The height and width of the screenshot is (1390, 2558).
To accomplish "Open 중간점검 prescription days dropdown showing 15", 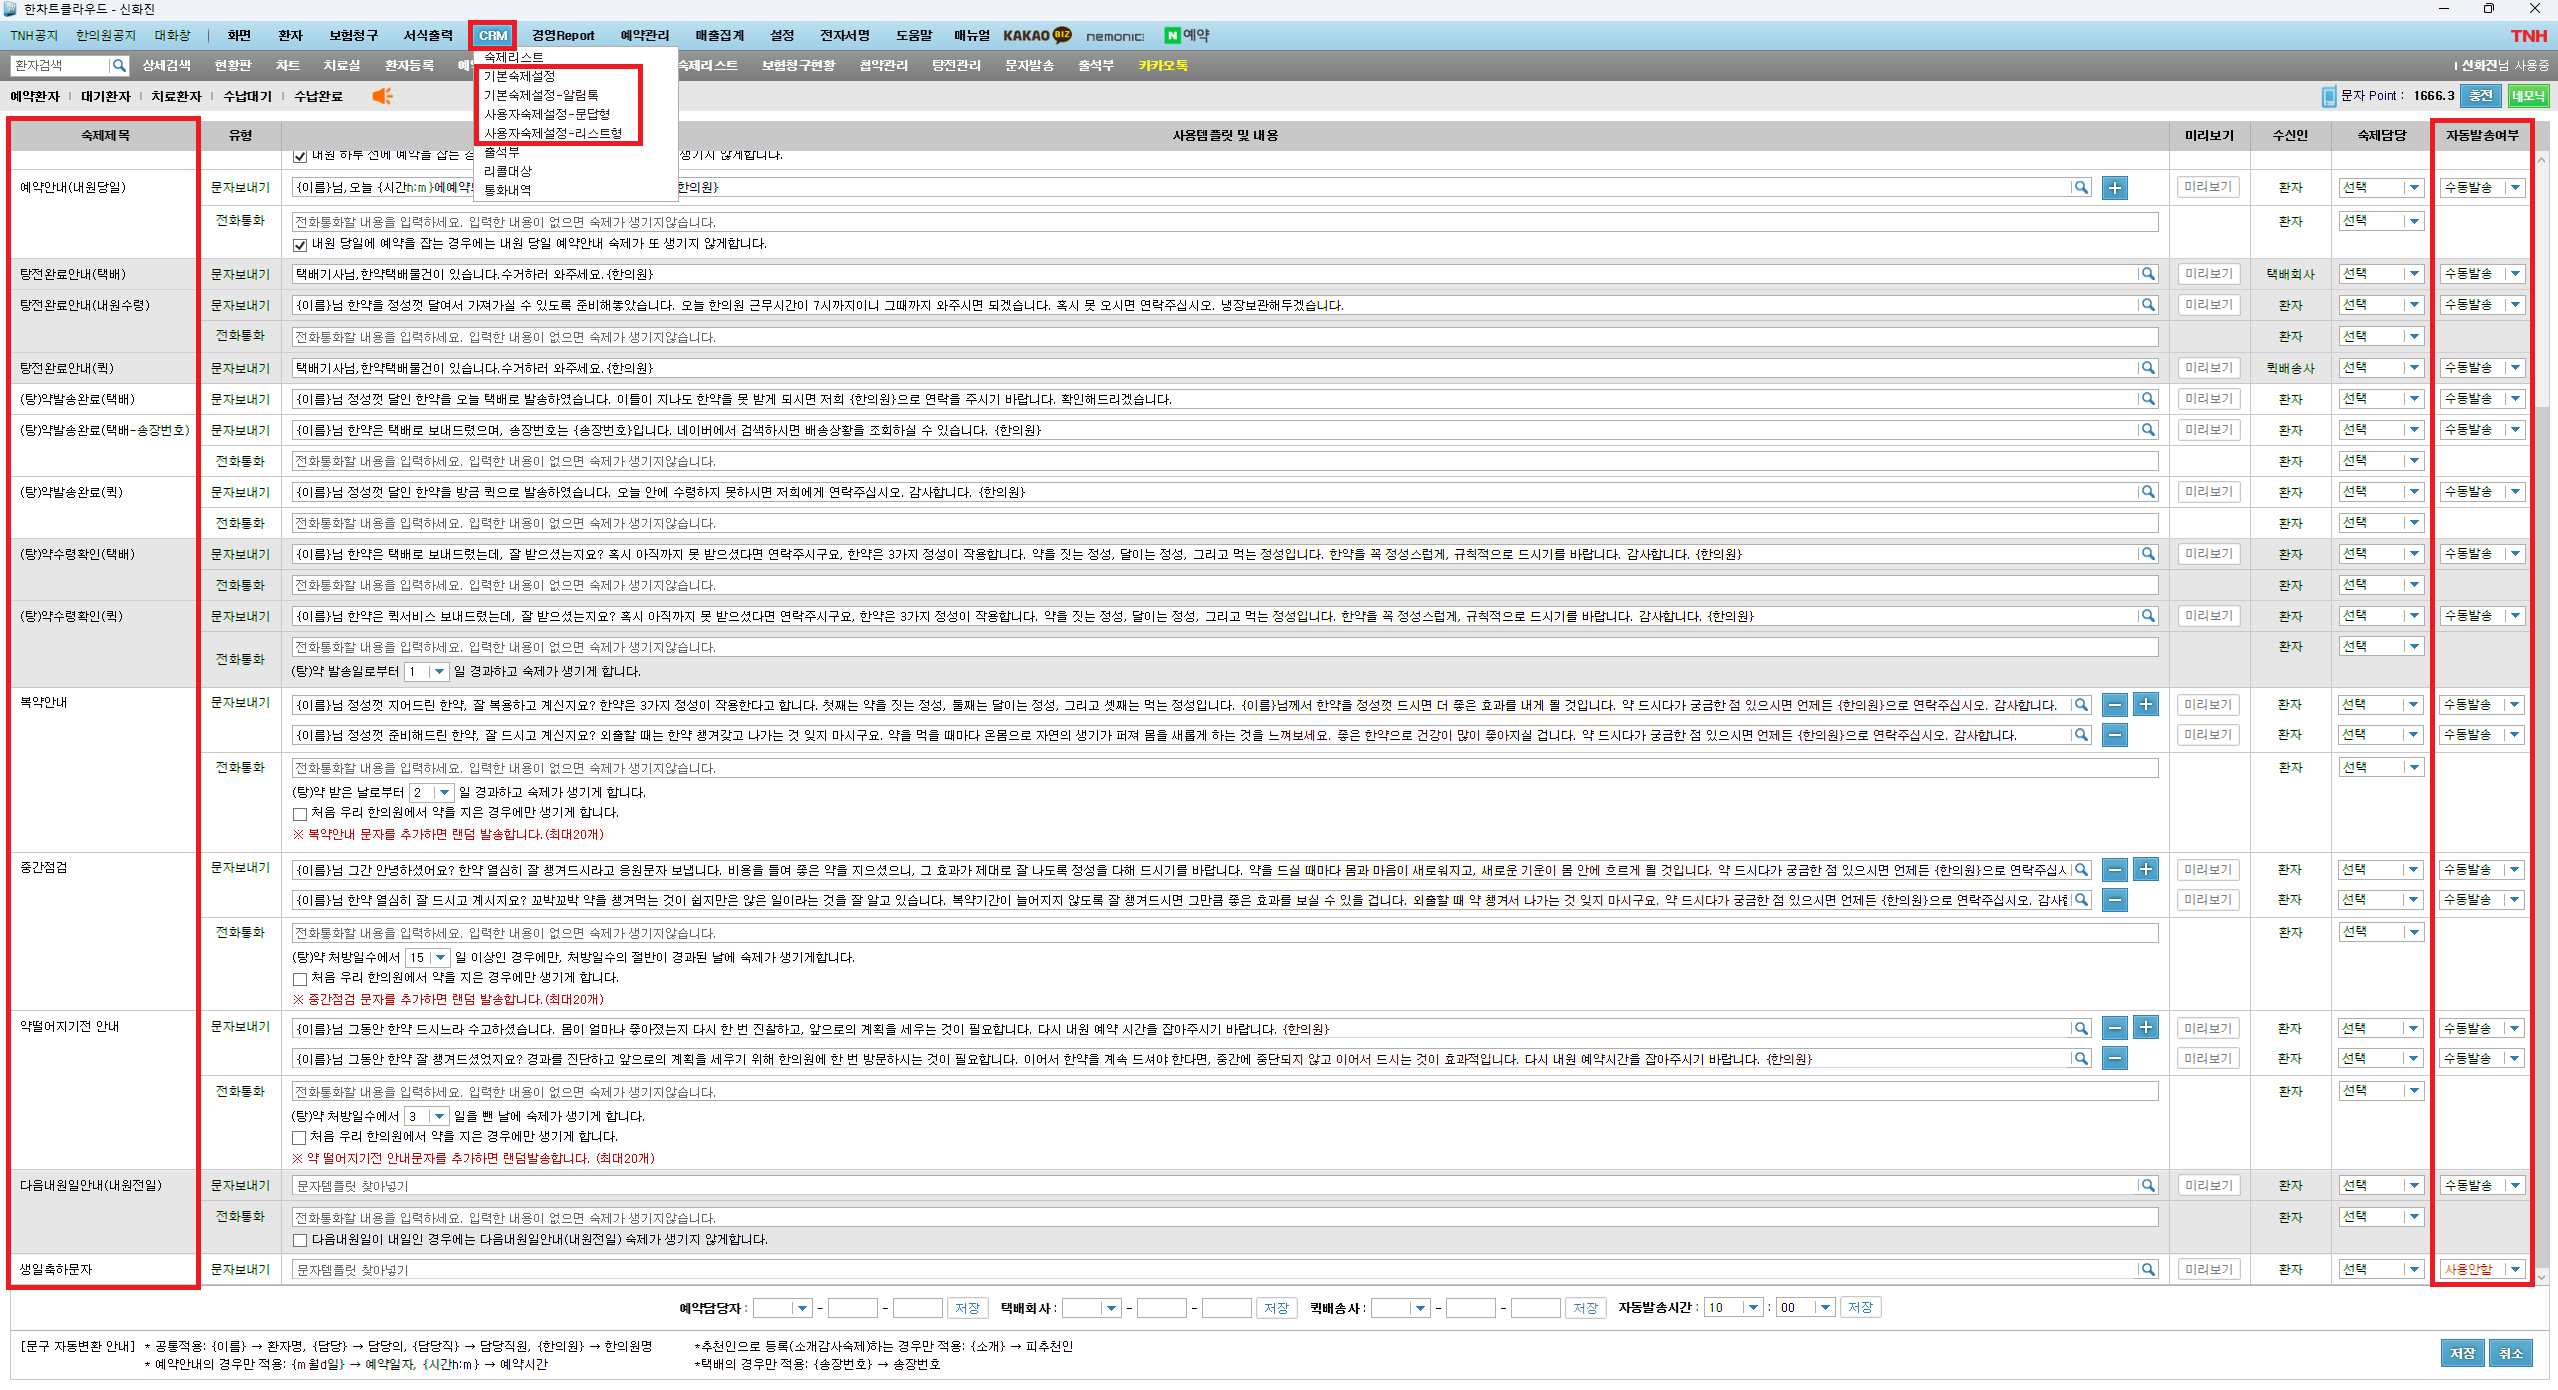I will point(428,958).
